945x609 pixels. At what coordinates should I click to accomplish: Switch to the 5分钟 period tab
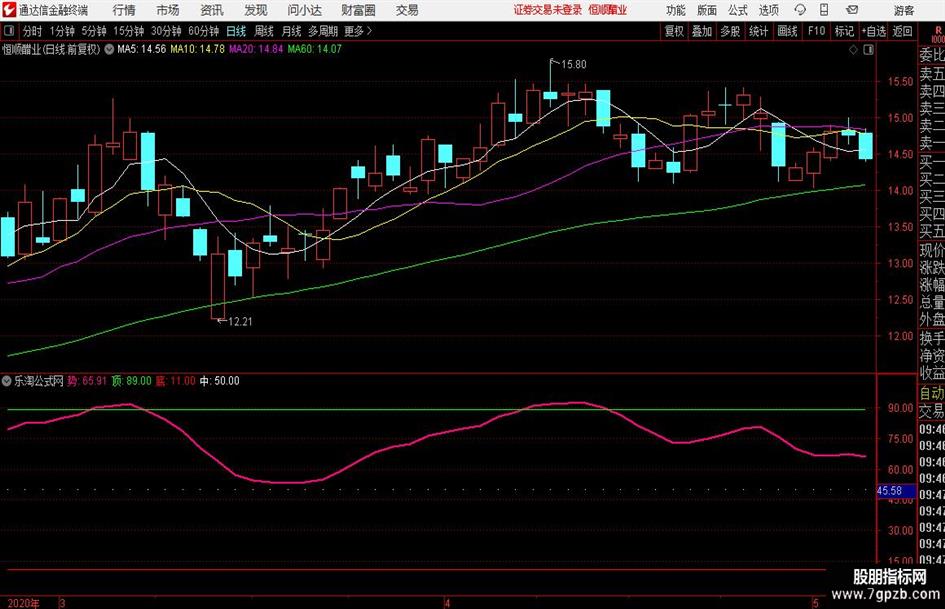click(94, 31)
